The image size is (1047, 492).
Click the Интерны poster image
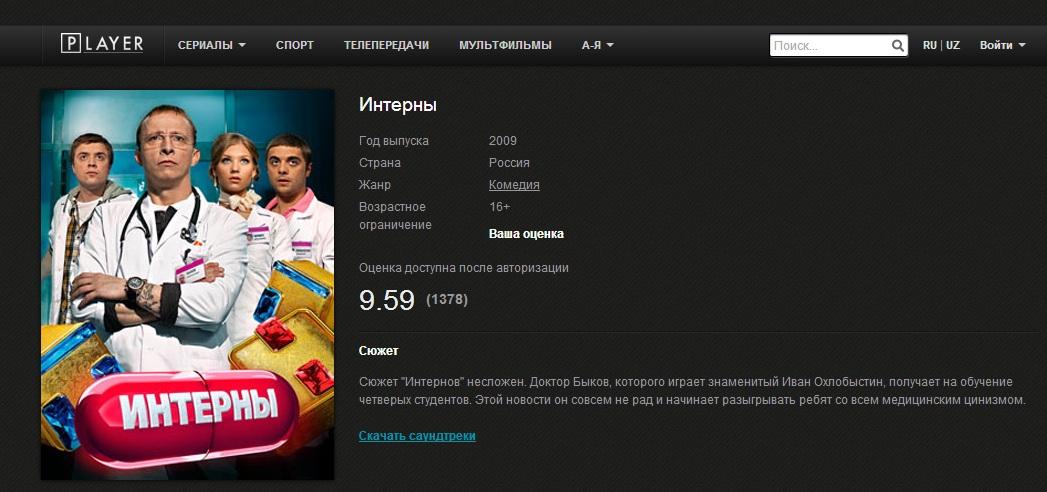point(188,285)
